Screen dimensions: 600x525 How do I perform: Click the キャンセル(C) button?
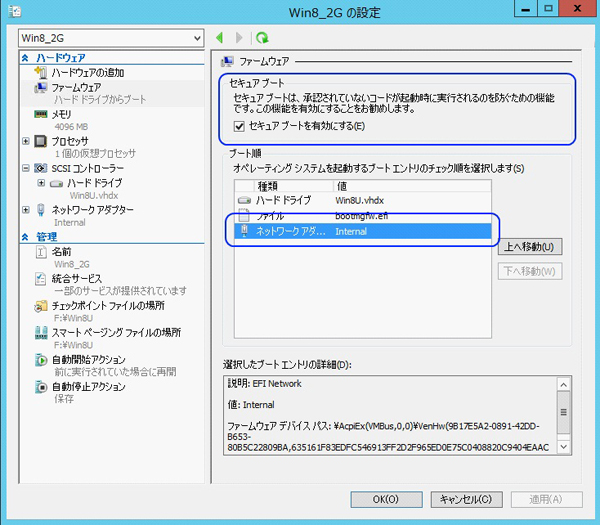(466, 499)
